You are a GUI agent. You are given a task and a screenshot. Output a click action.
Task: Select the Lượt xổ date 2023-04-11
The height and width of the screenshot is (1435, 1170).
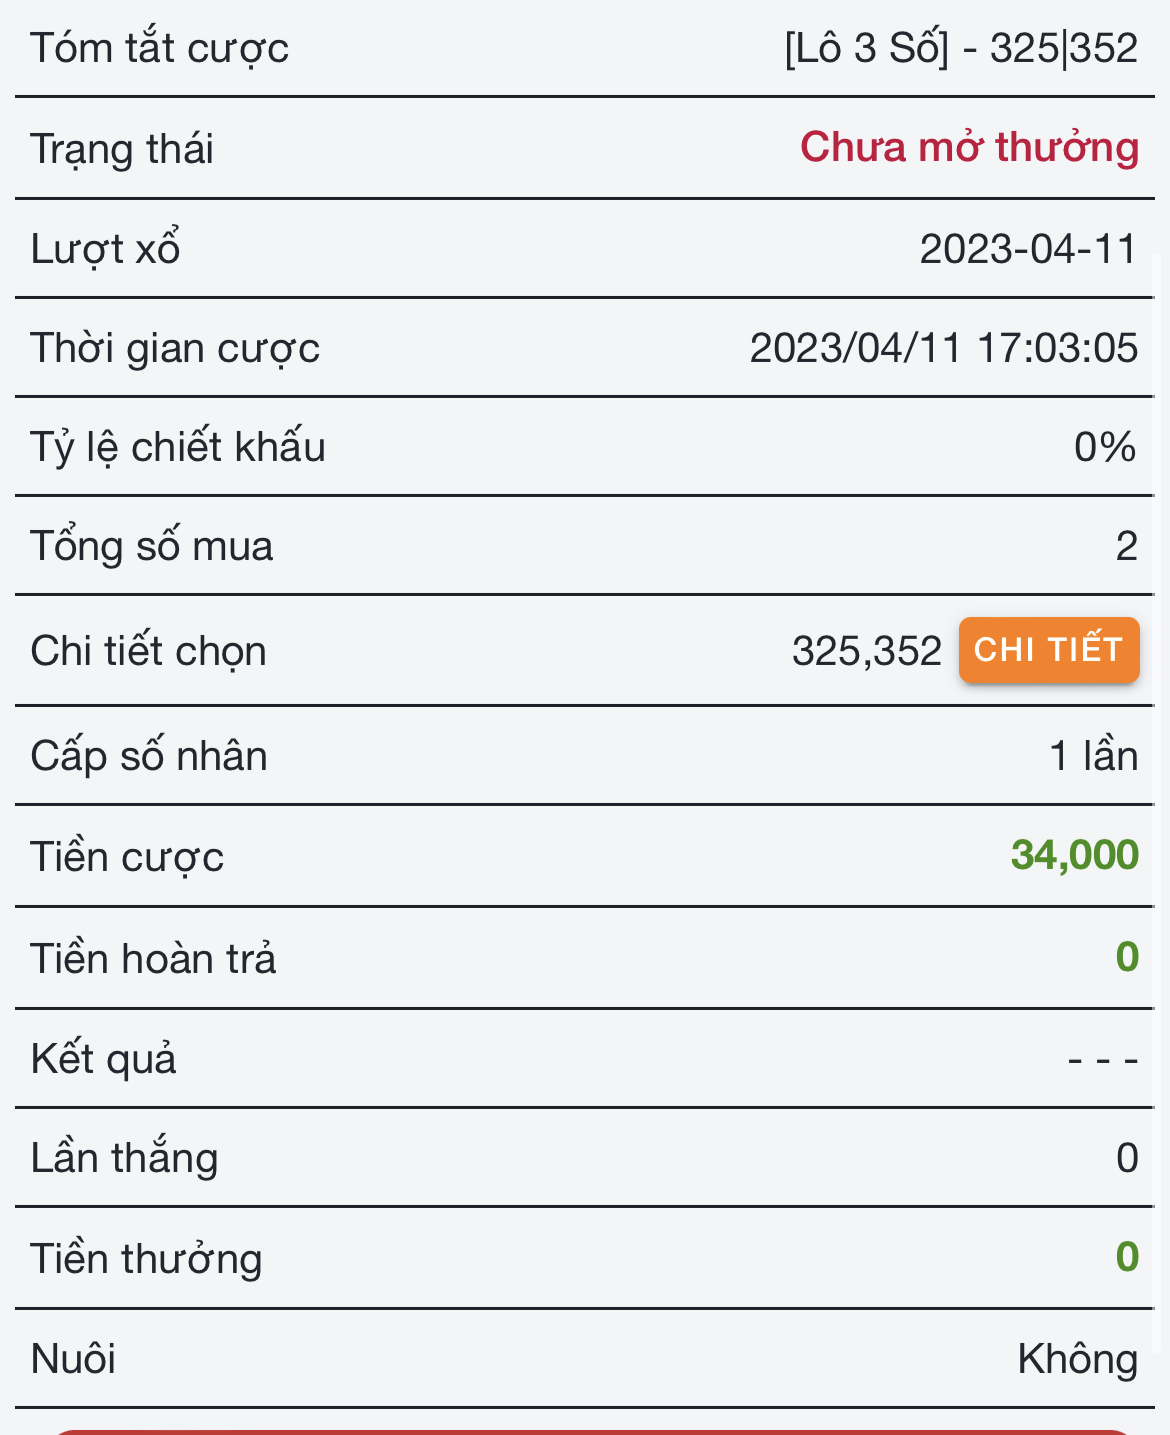(1028, 249)
